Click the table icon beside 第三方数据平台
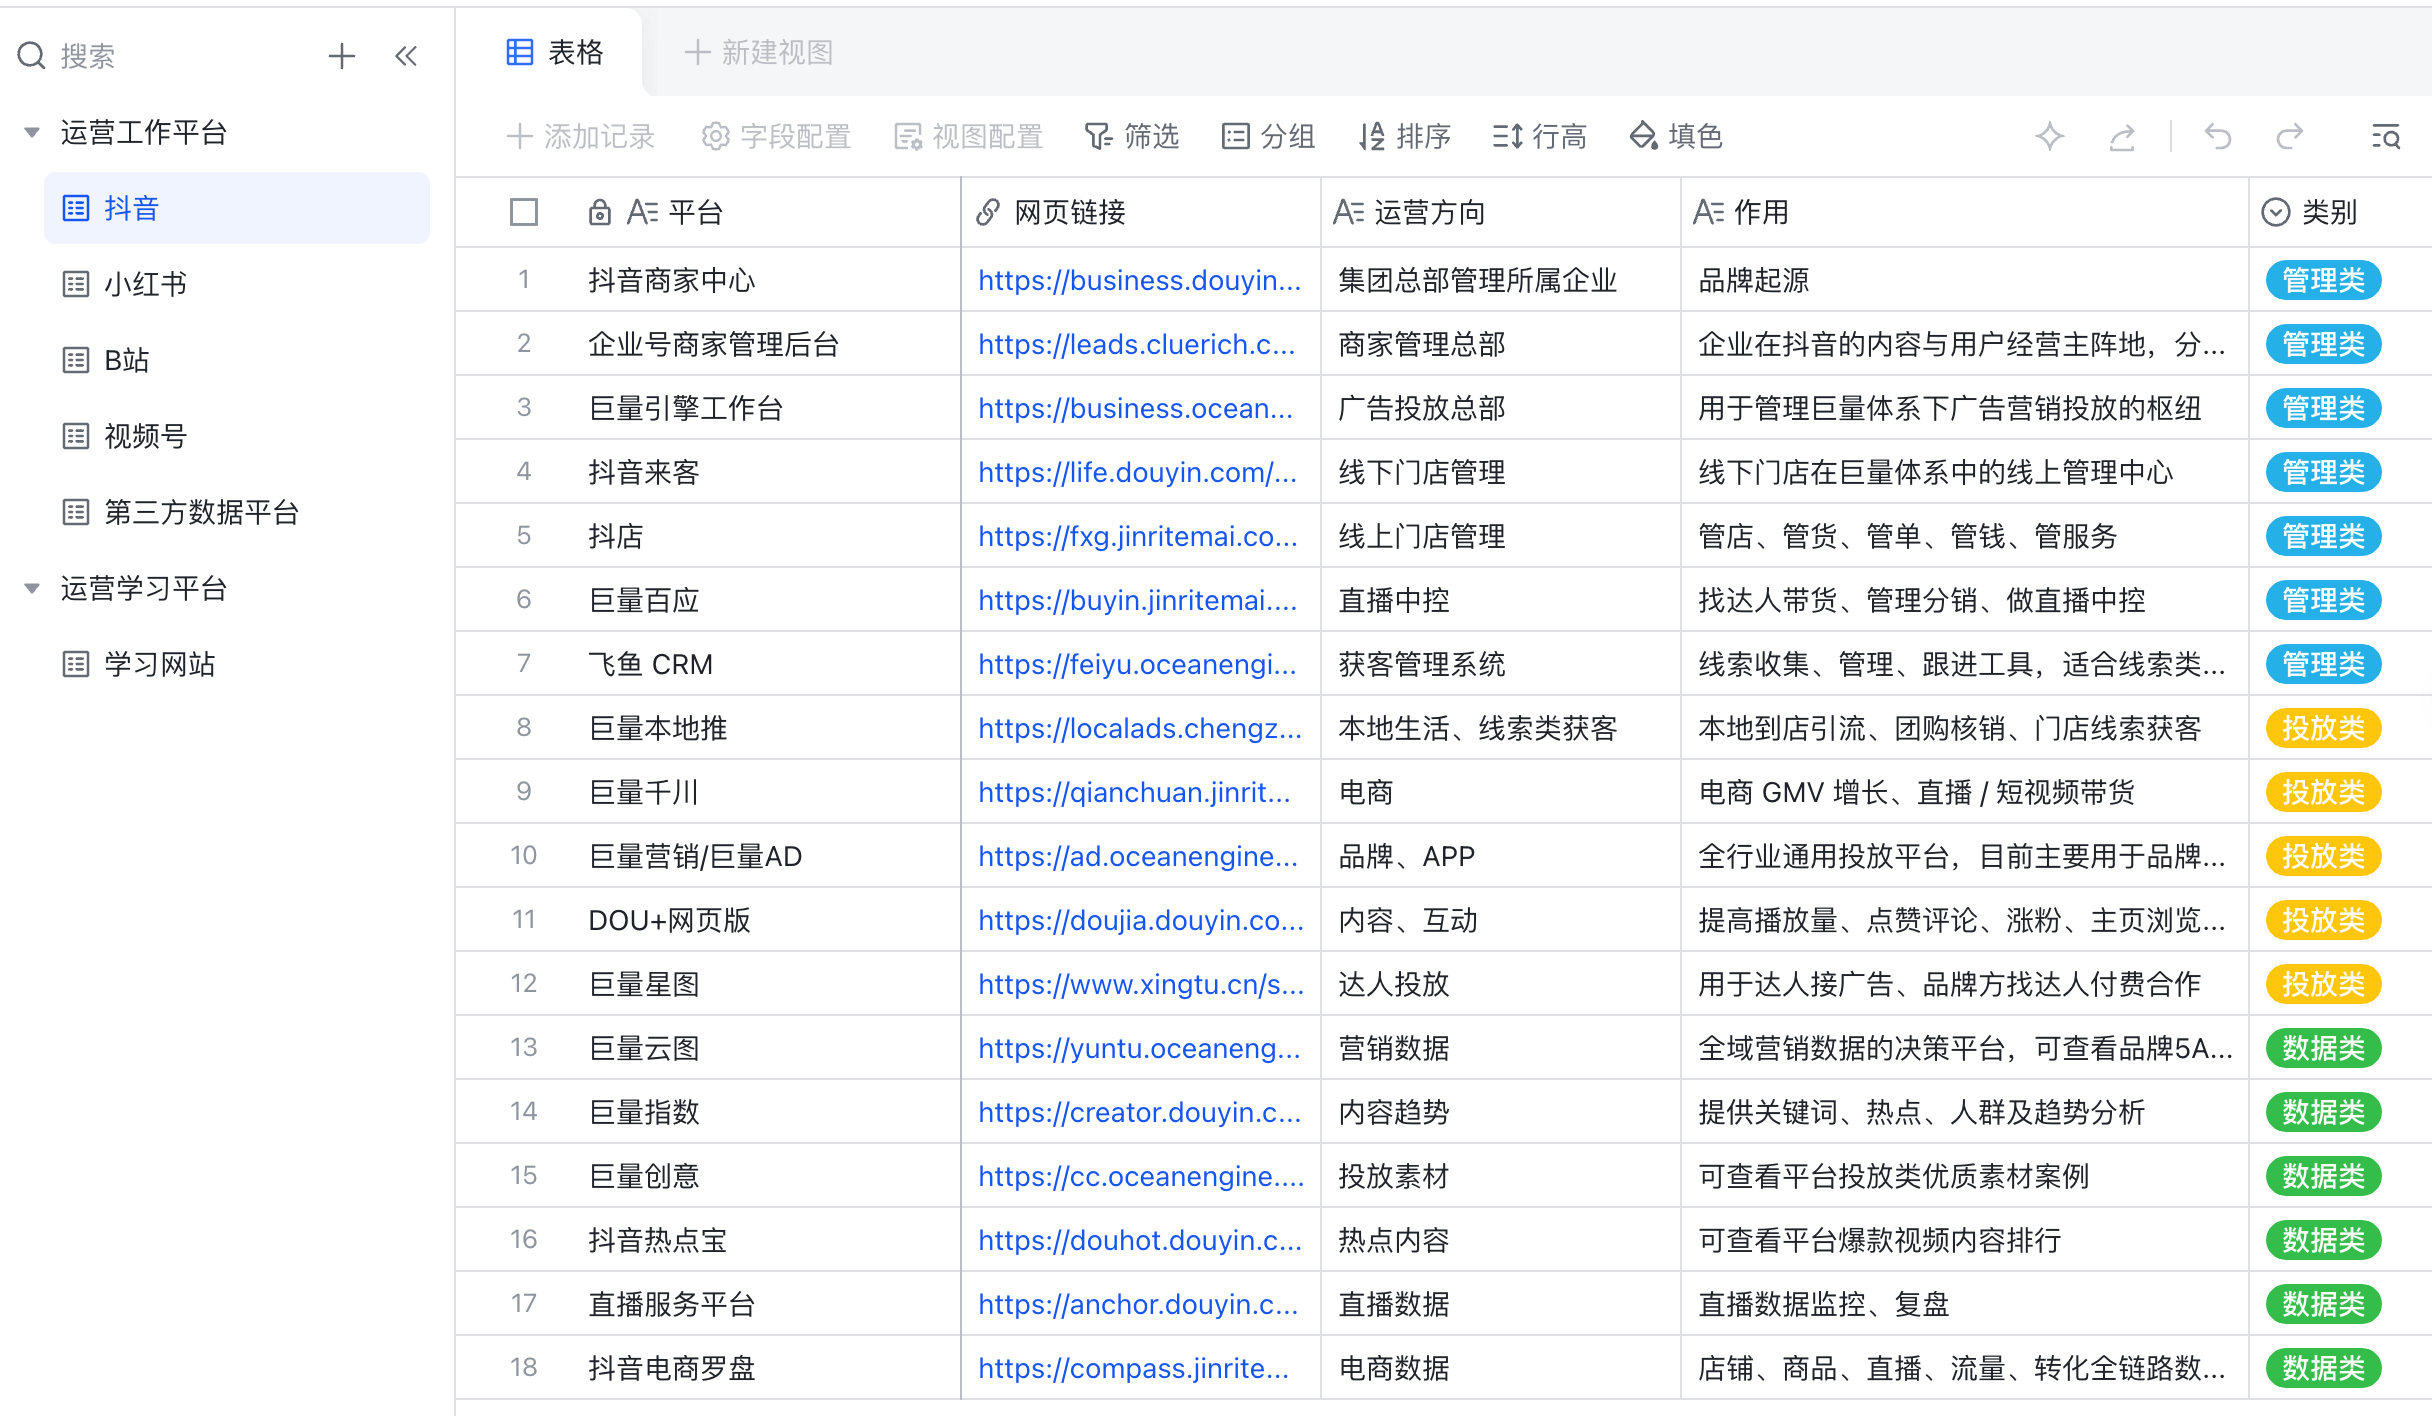 pyautogui.click(x=76, y=512)
